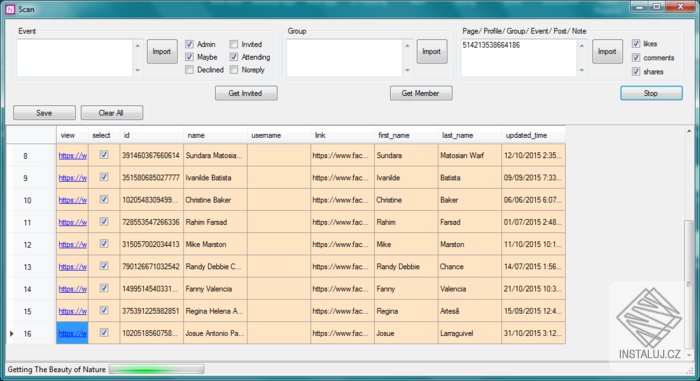The width and height of the screenshot is (700, 381).
Task: Uncheck select box for Josue Antonio row
Action: (x=104, y=333)
